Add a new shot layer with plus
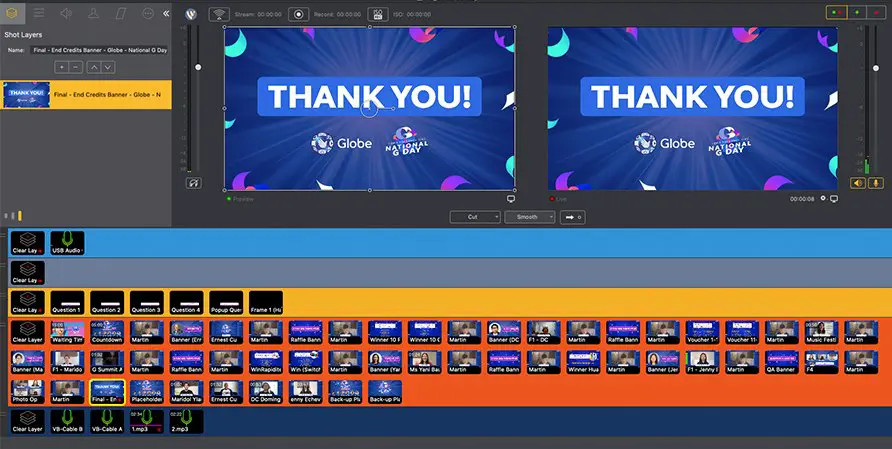Image resolution: width=892 pixels, height=449 pixels. point(61,67)
